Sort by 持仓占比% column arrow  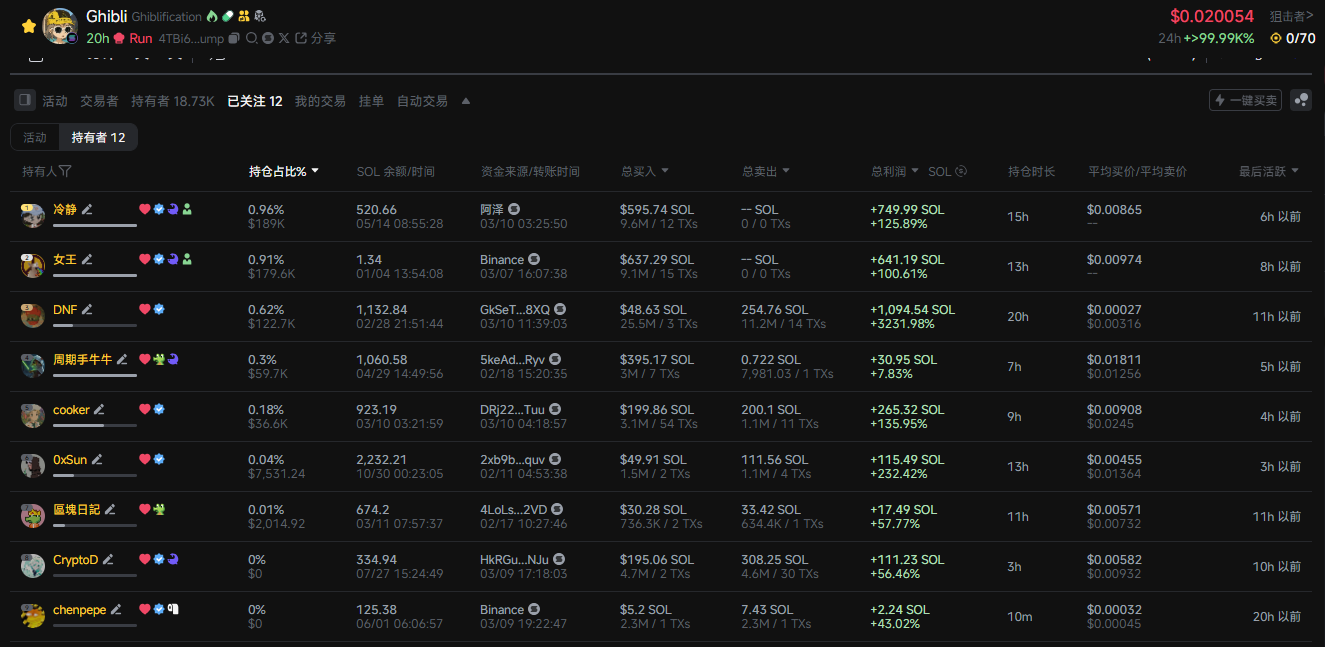pyautogui.click(x=316, y=171)
